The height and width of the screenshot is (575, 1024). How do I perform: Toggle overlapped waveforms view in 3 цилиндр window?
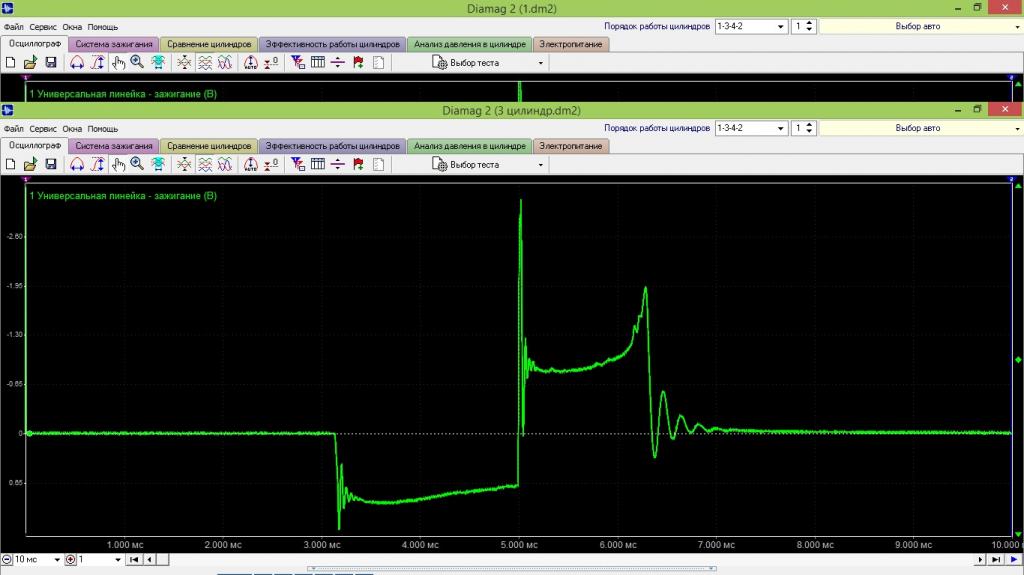[x=225, y=164]
